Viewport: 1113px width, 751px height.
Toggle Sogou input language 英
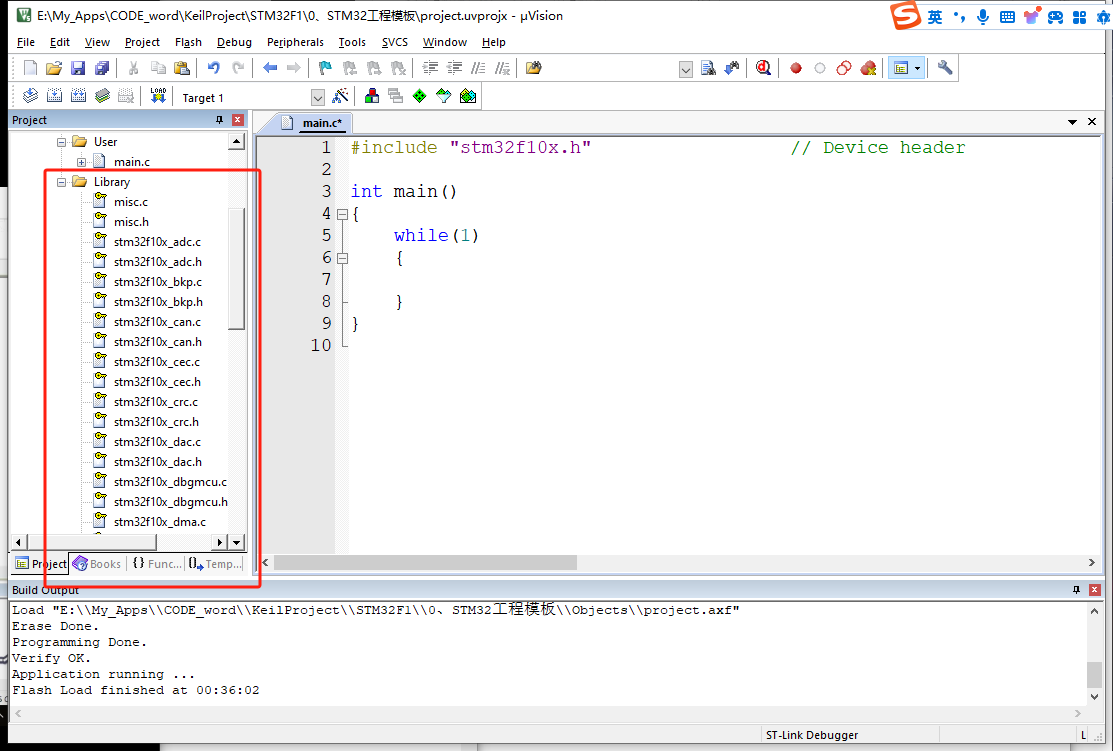(935, 17)
